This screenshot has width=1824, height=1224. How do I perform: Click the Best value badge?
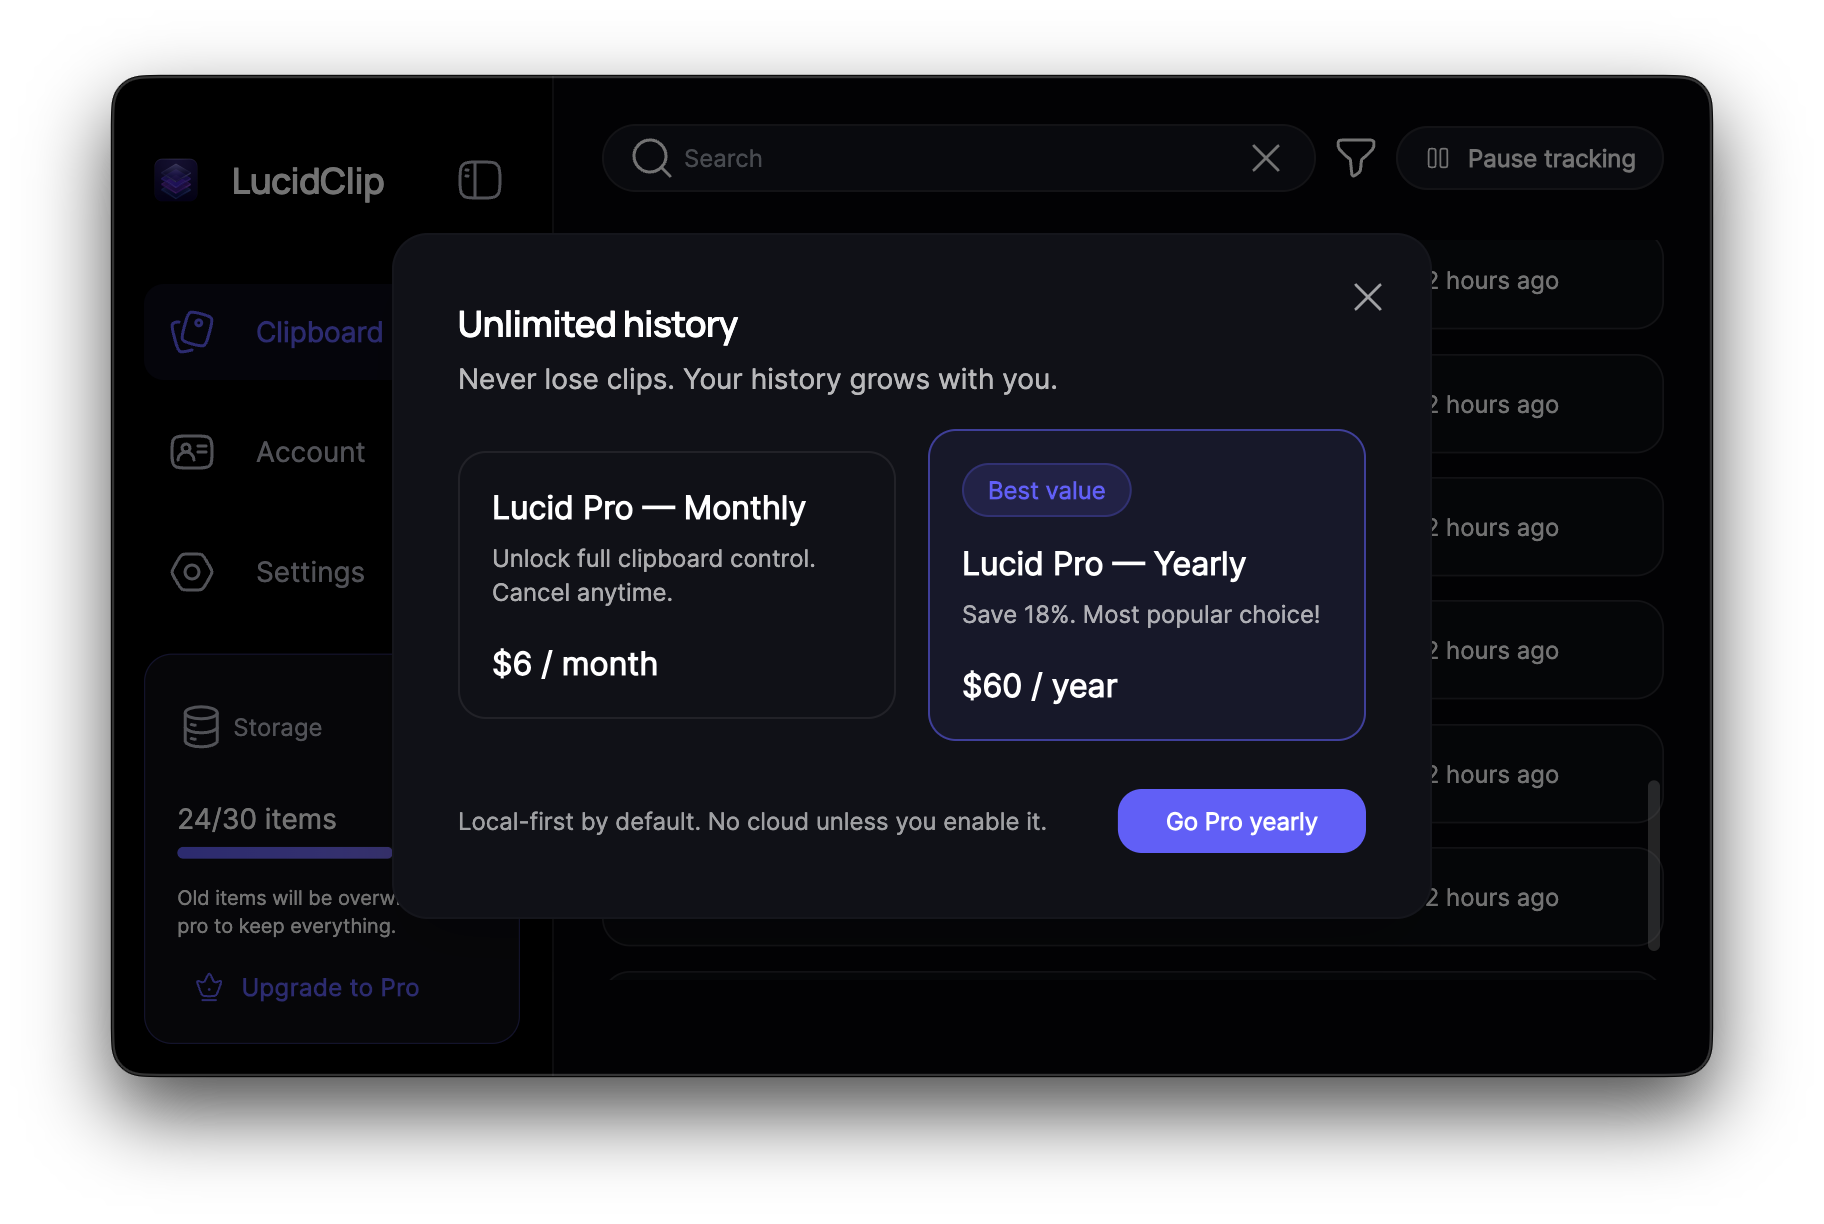1046,490
